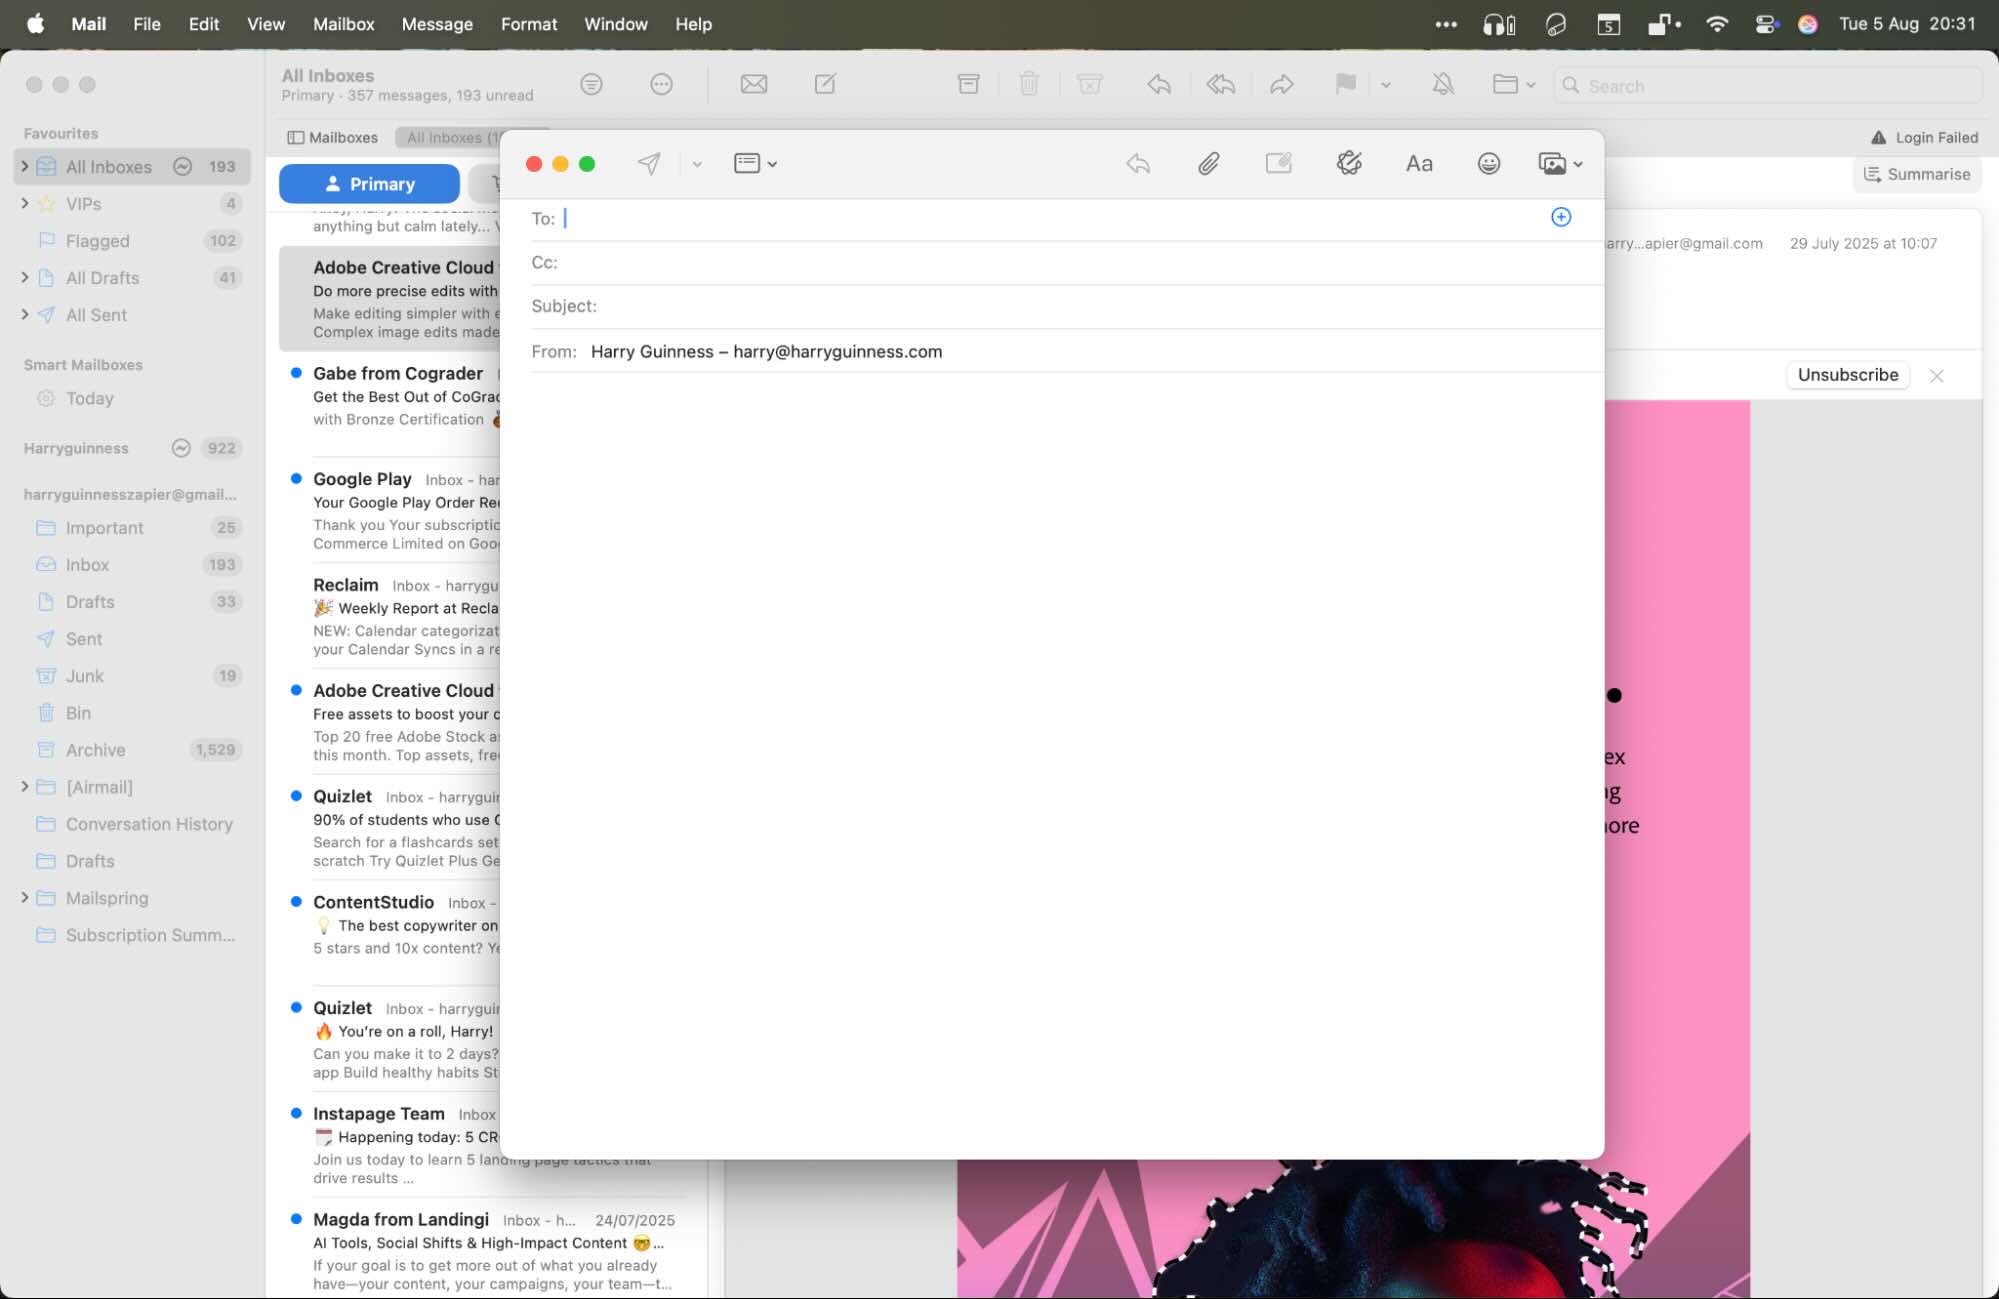Insert an emoji into the message
The width and height of the screenshot is (1999, 1299).
point(1489,163)
